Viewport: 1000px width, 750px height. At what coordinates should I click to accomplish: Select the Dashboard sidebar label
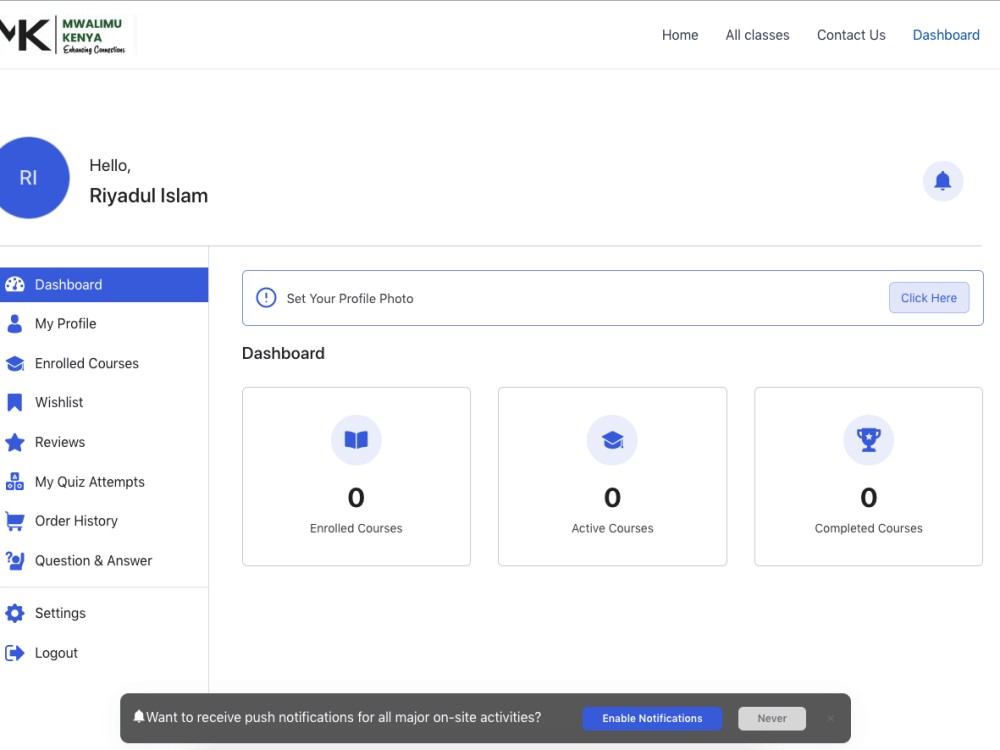[68, 284]
